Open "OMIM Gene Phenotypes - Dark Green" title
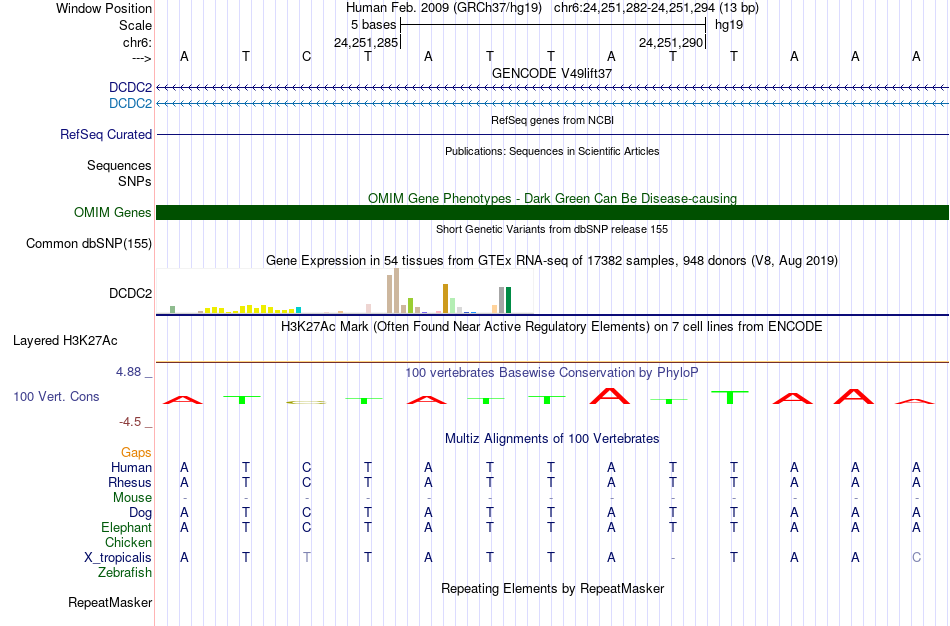Screen dimensions: 950x626 coord(552,198)
